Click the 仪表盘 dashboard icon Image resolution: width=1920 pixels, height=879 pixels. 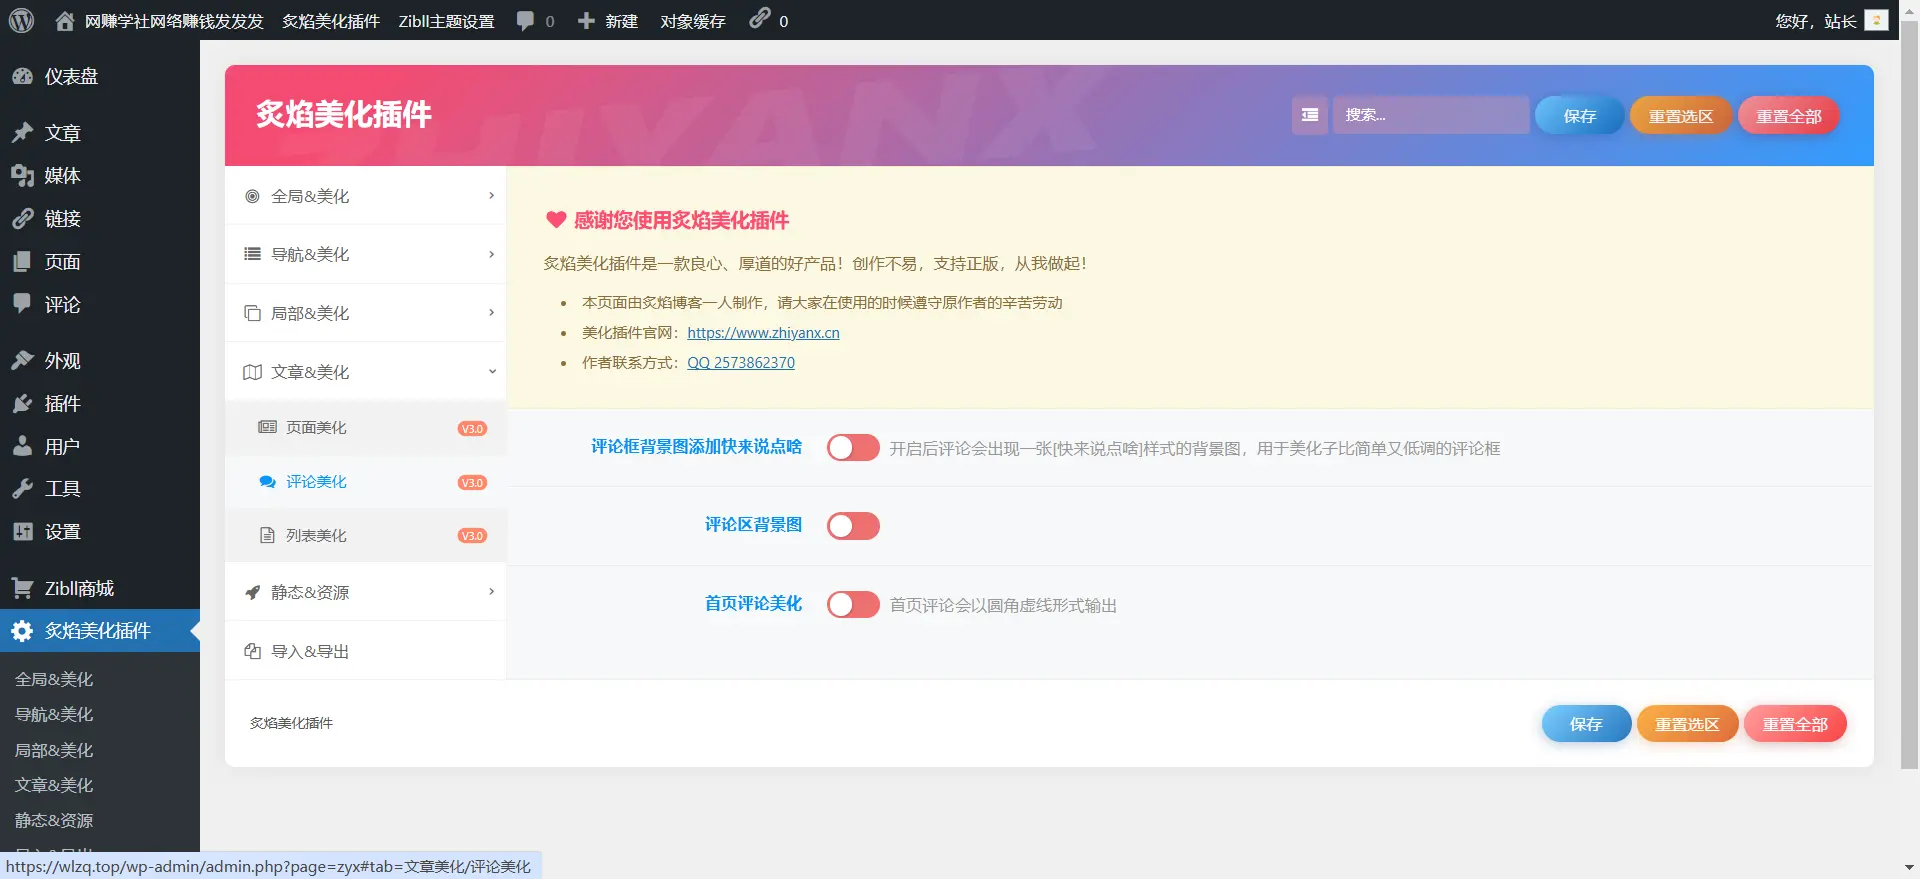pyautogui.click(x=22, y=76)
